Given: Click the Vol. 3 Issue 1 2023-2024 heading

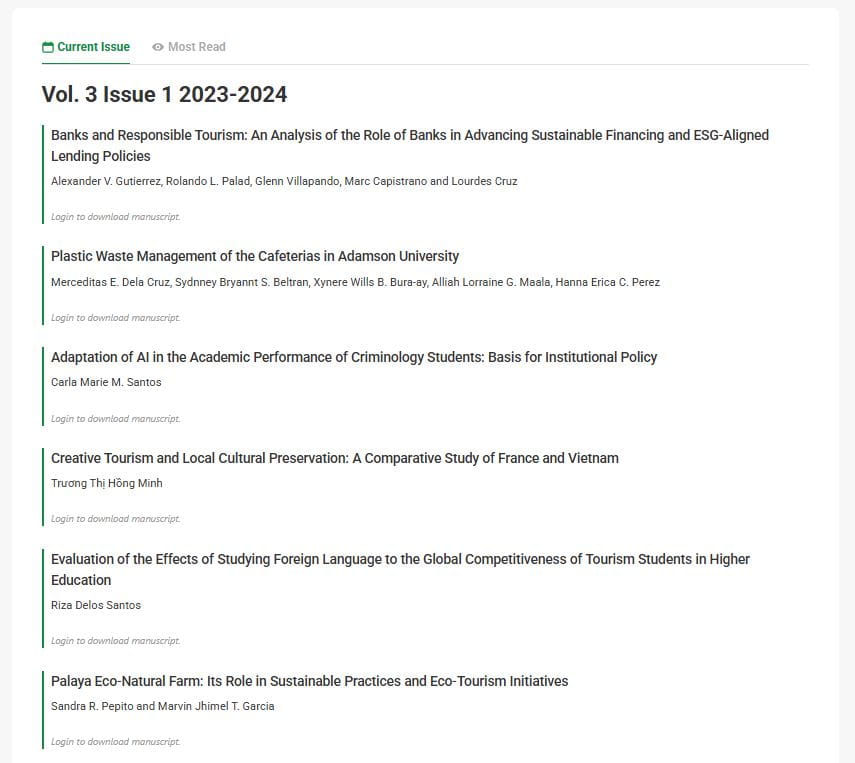Looking at the screenshot, I should [x=164, y=94].
